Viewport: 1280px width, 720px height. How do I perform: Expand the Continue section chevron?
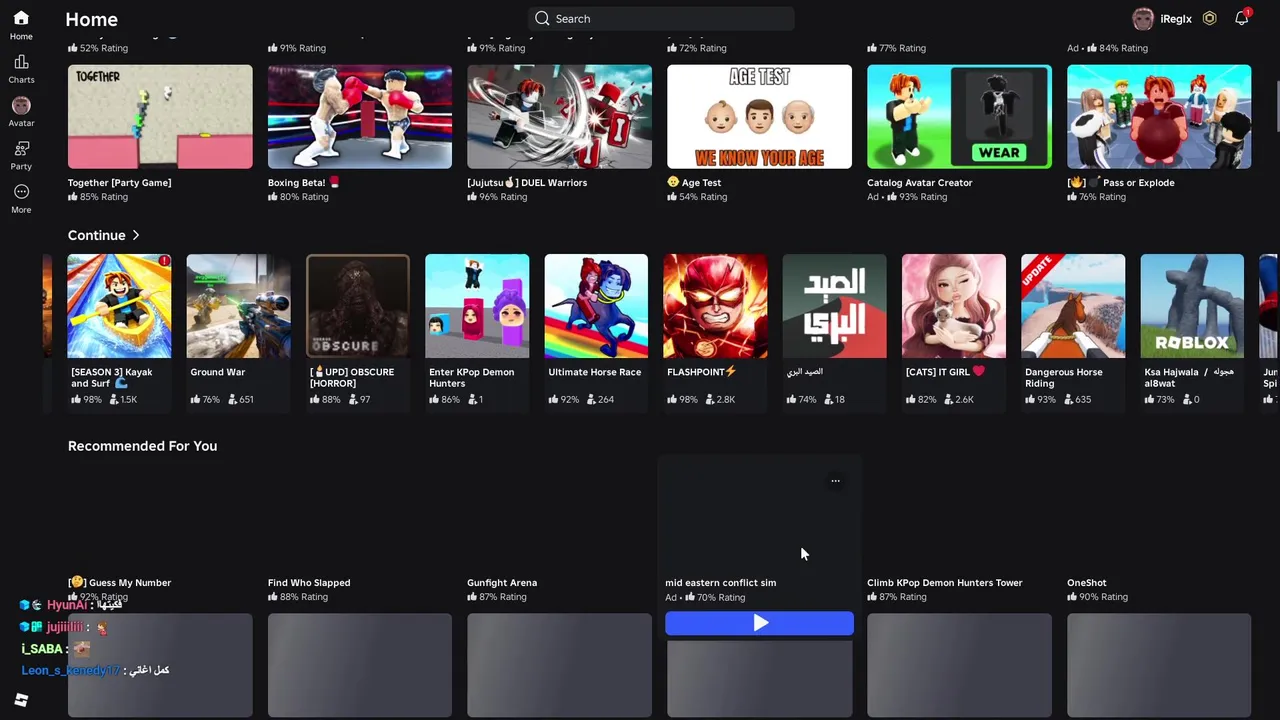tap(136, 235)
